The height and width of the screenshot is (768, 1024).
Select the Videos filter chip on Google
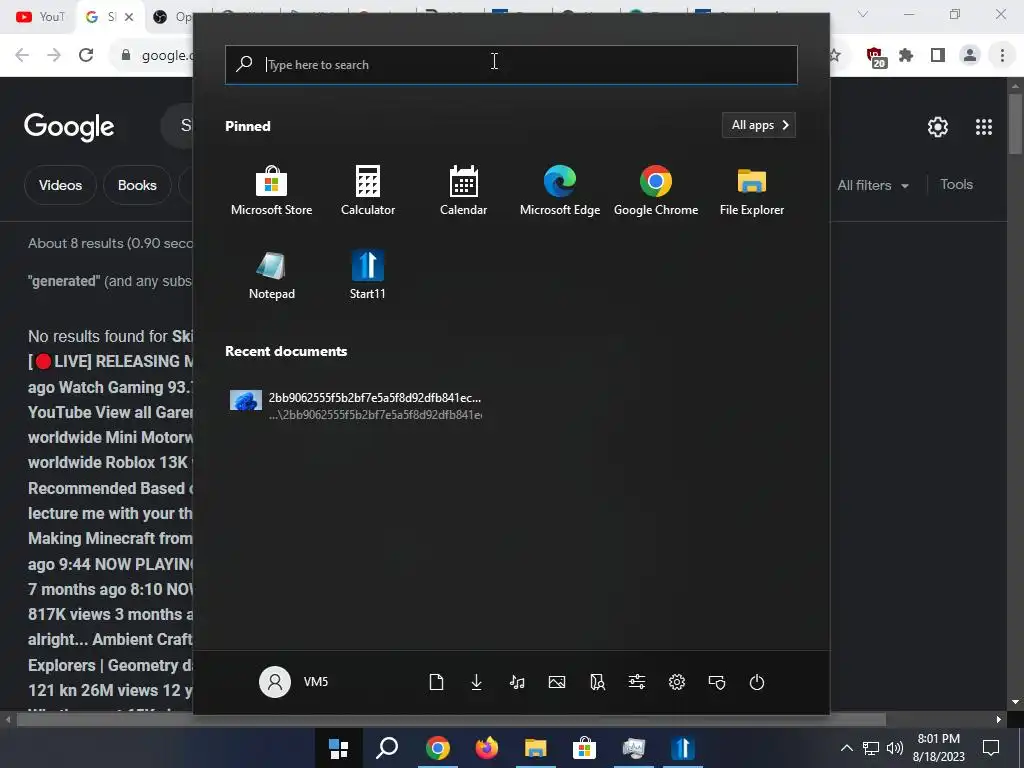tap(60, 185)
